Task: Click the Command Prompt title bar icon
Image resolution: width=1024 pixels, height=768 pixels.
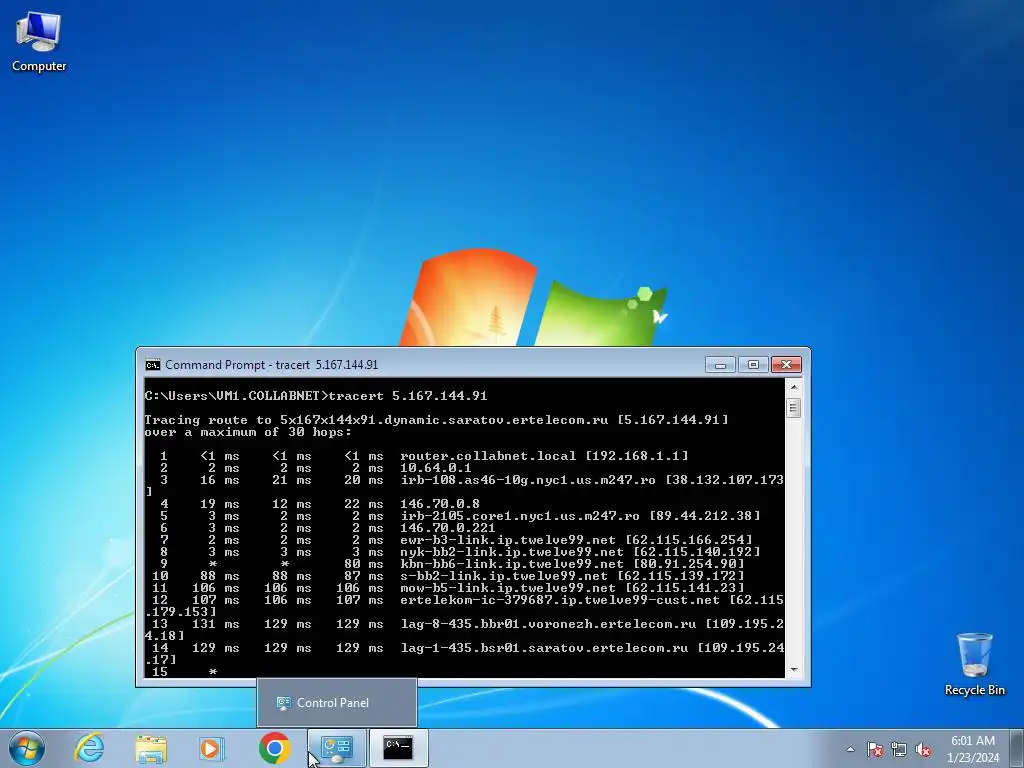Action: tap(153, 364)
